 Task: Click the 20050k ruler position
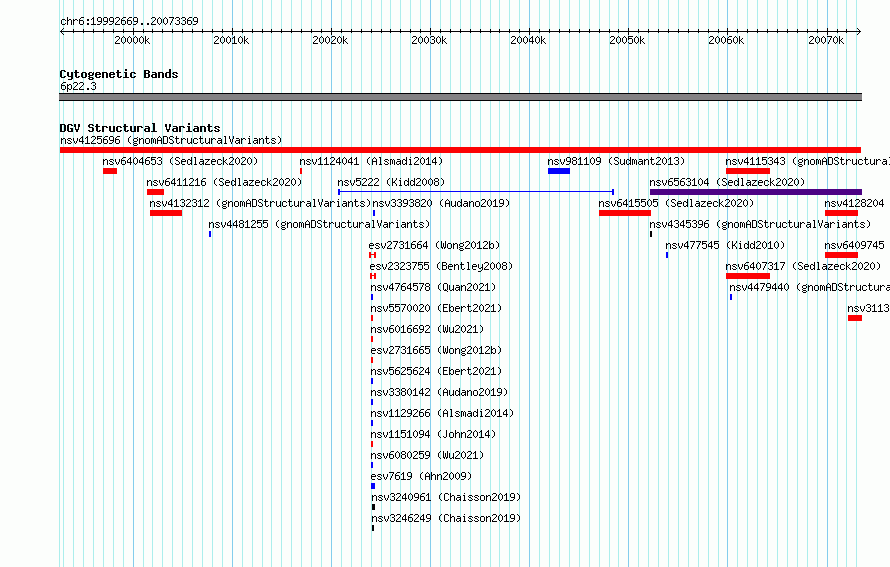(627, 40)
